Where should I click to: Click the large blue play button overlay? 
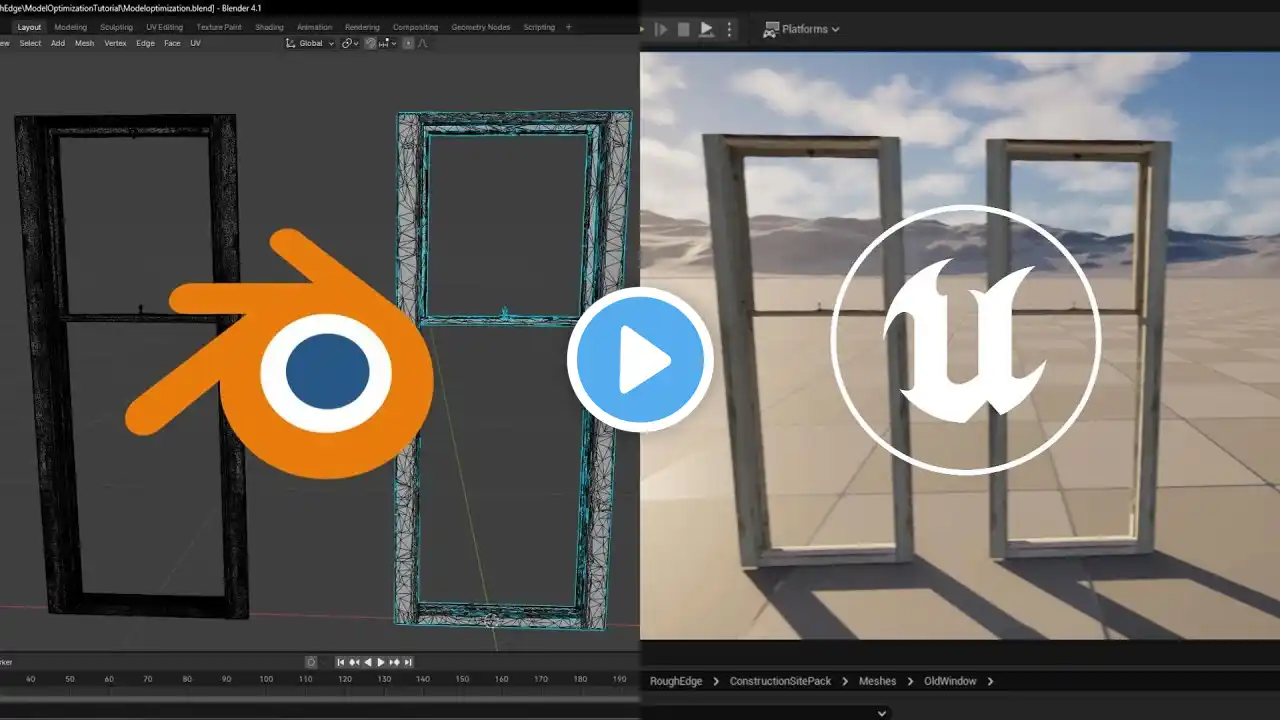coord(640,359)
